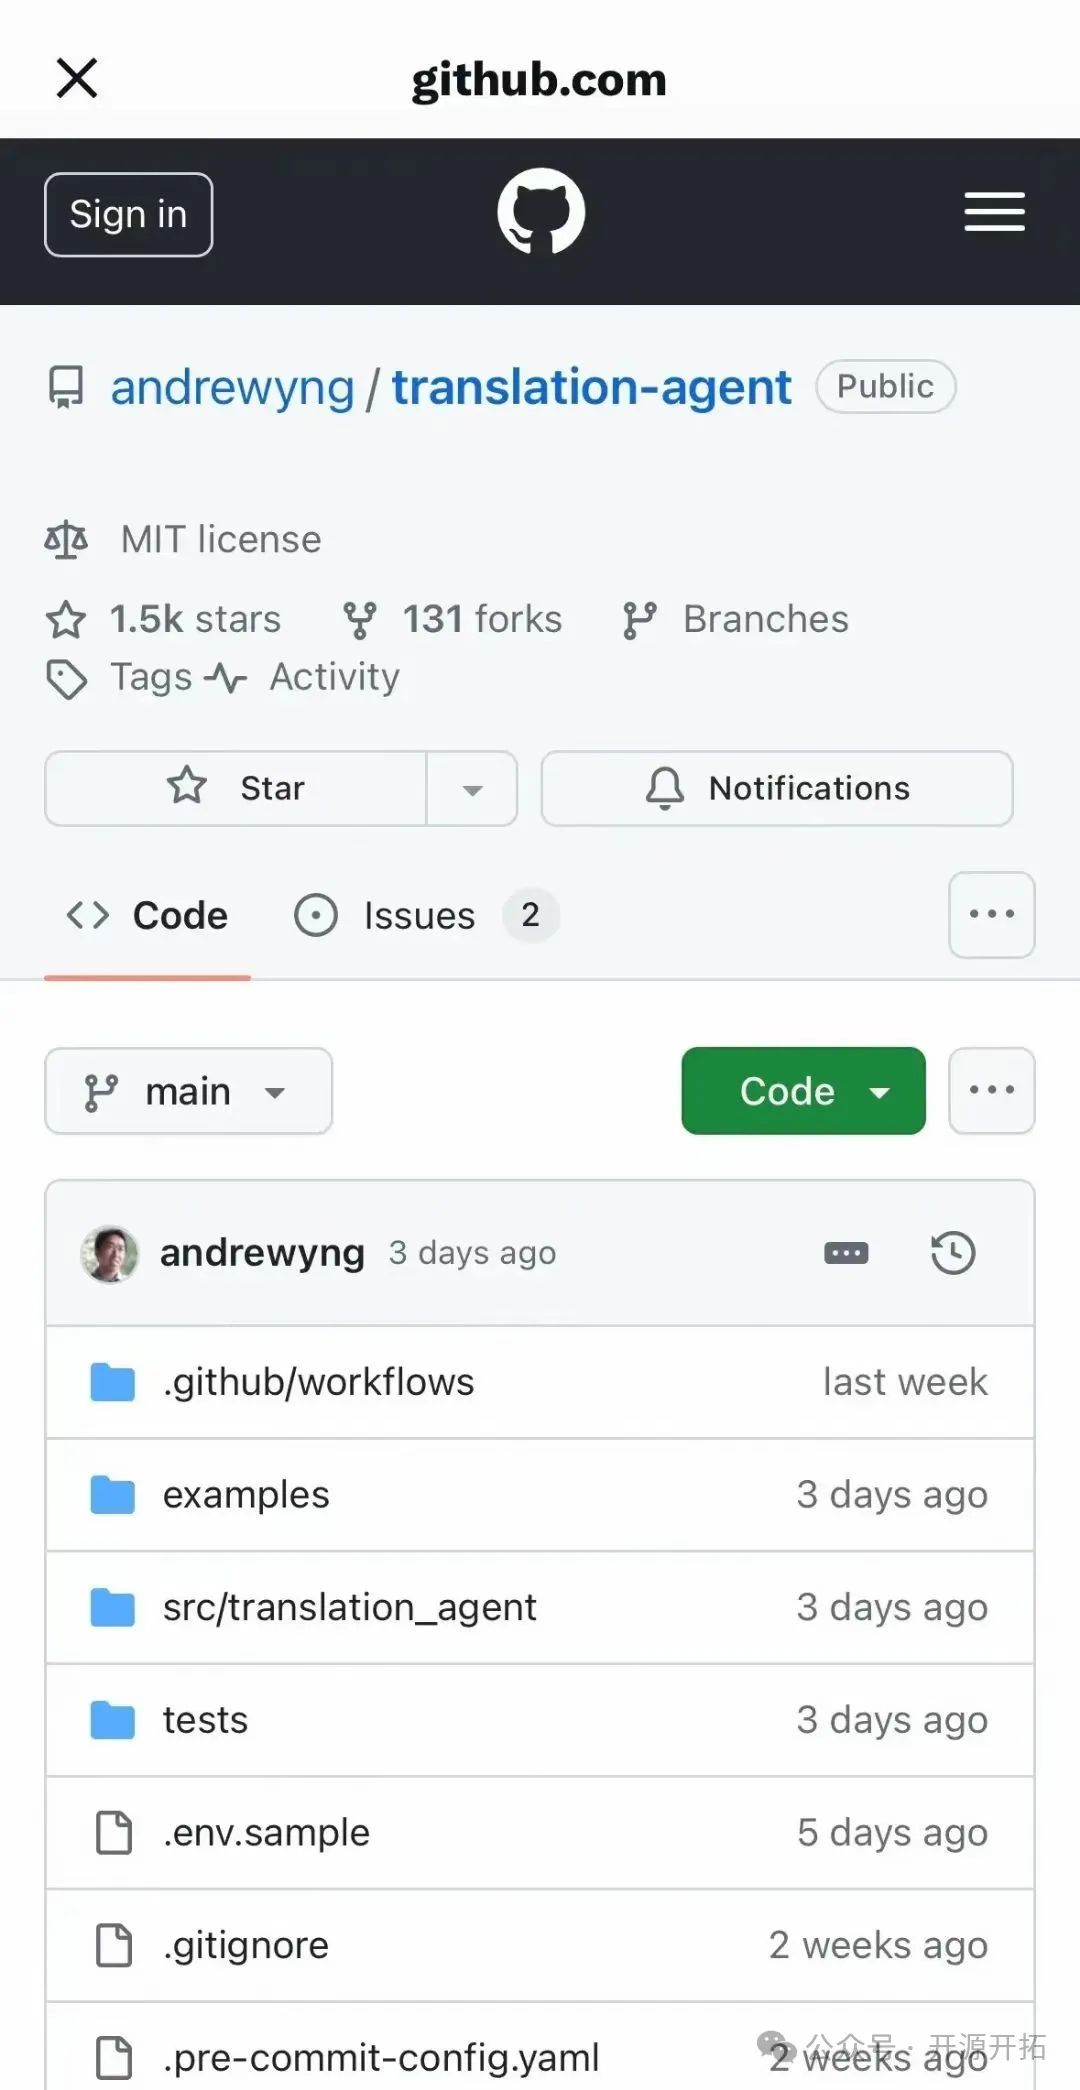1080x2090 pixels.
Task: Open the green Code dropdown
Action: [x=804, y=1091]
